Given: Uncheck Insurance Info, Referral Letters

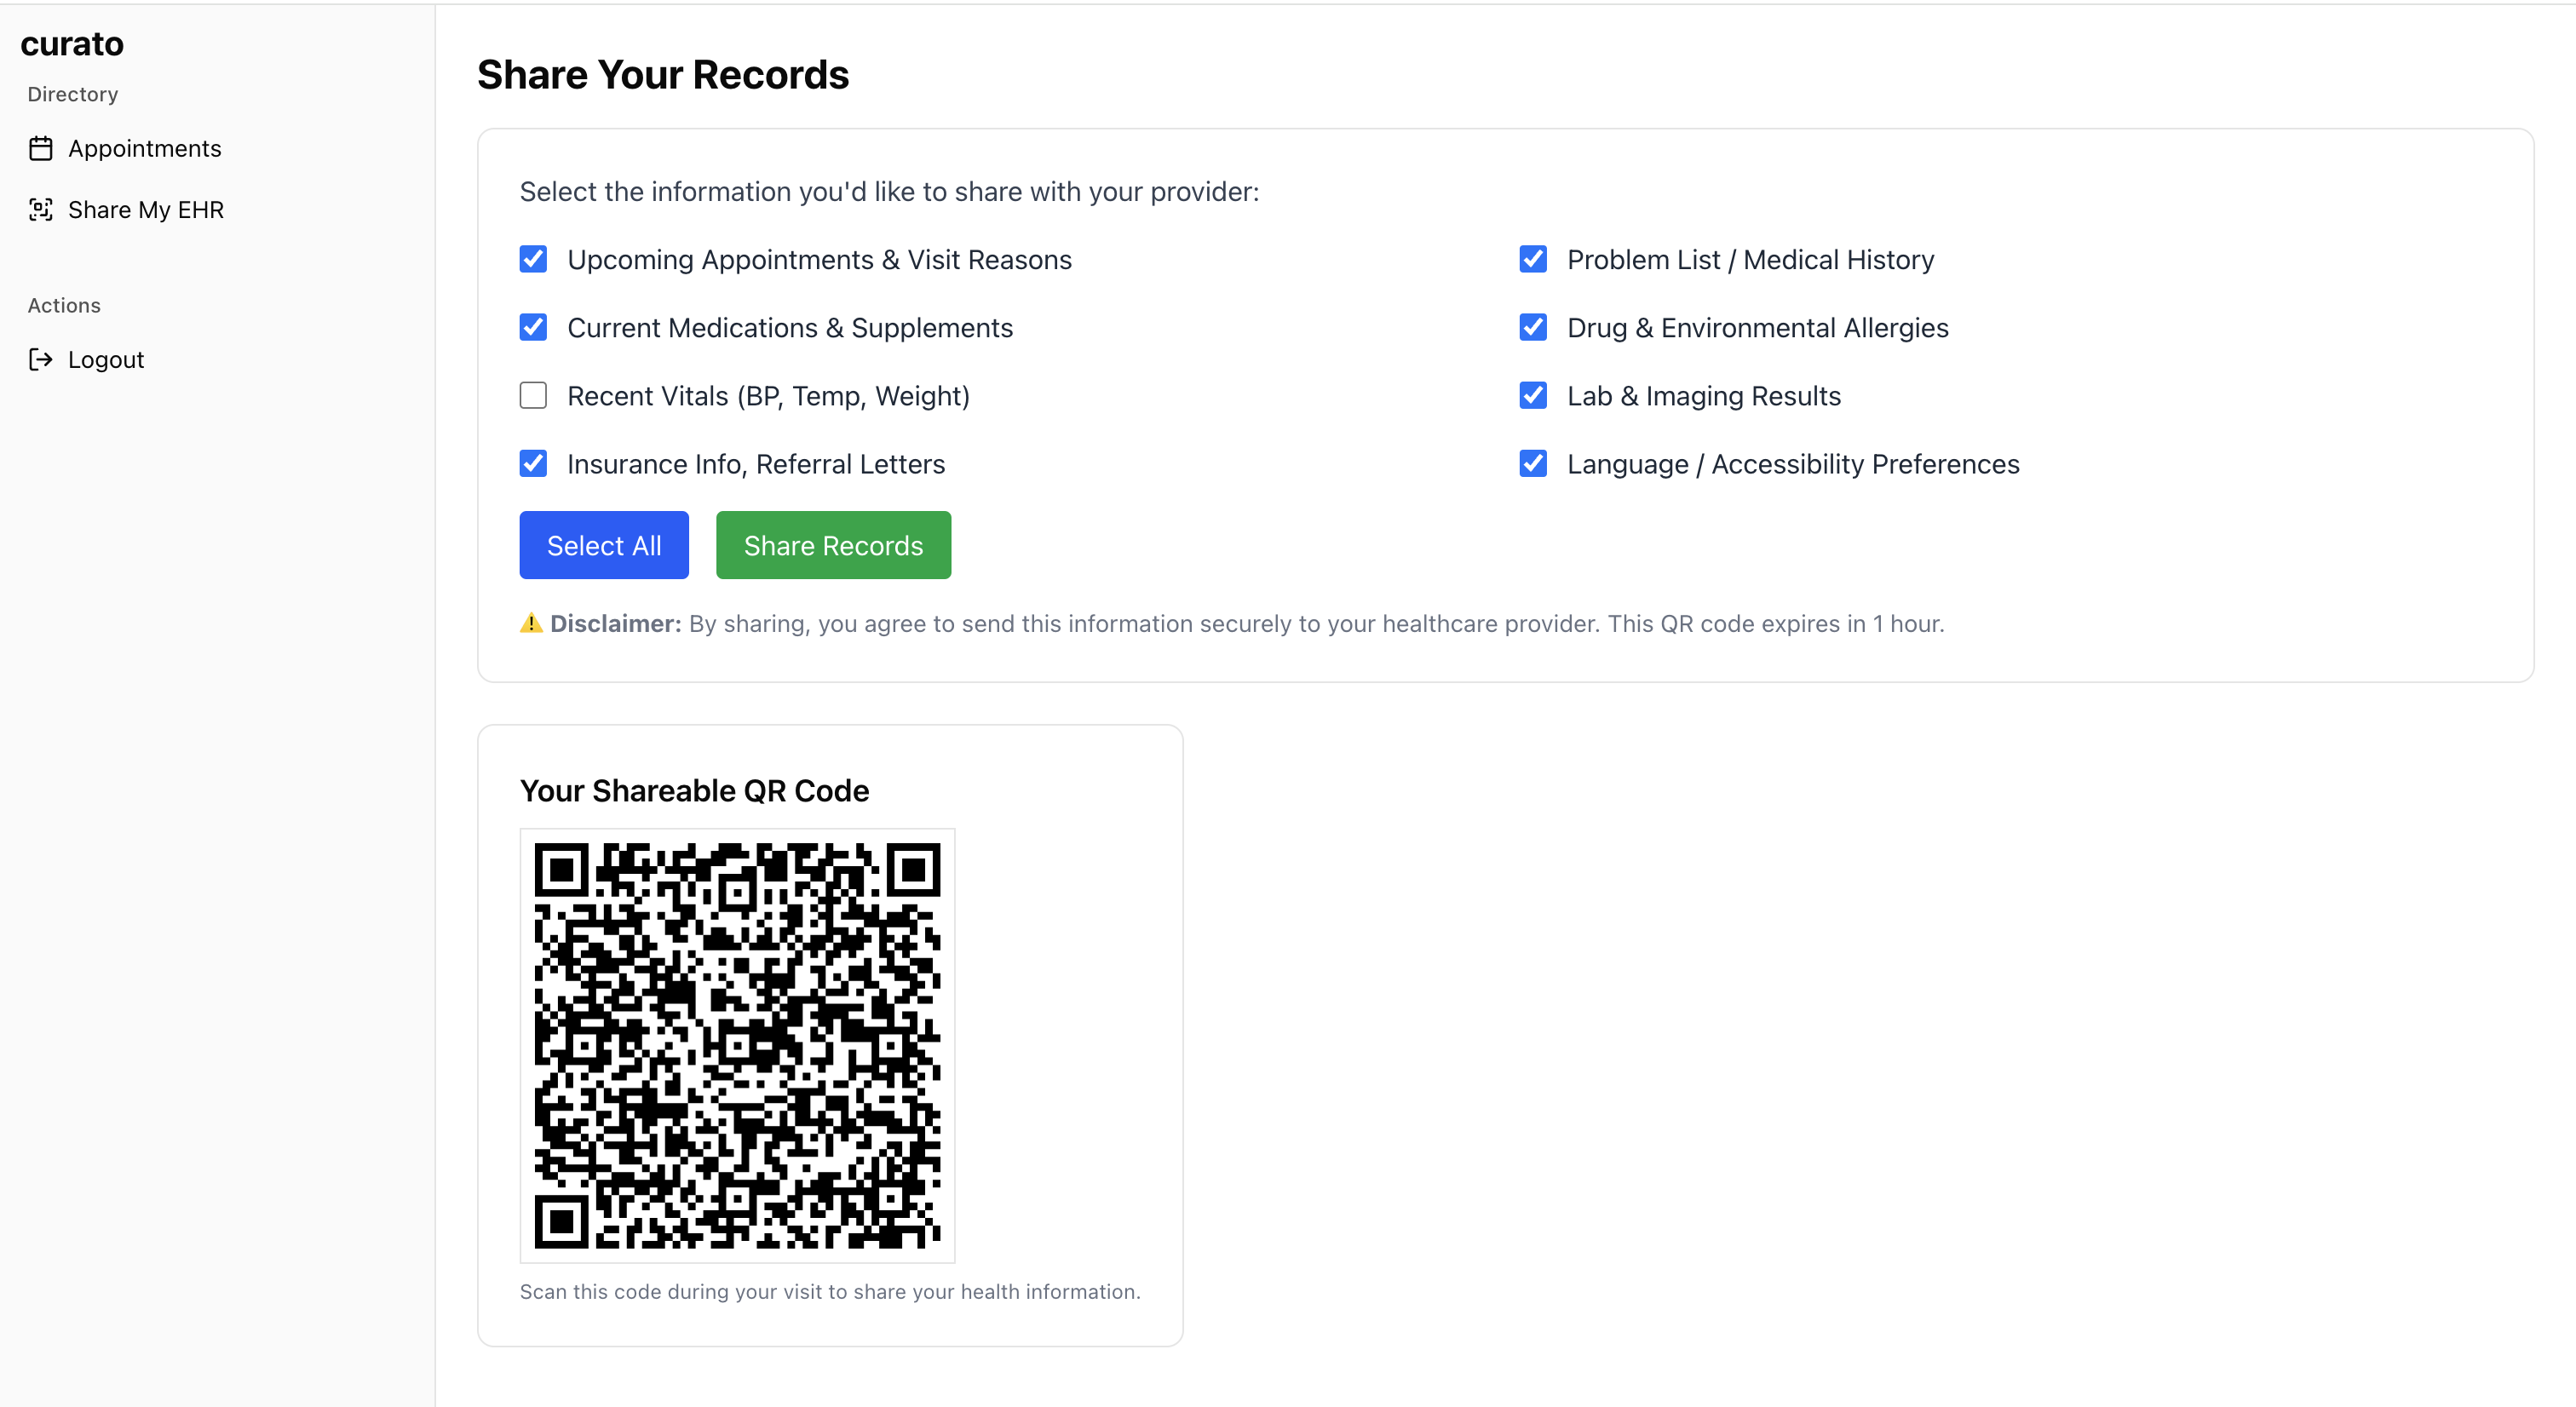Looking at the screenshot, I should coord(533,464).
